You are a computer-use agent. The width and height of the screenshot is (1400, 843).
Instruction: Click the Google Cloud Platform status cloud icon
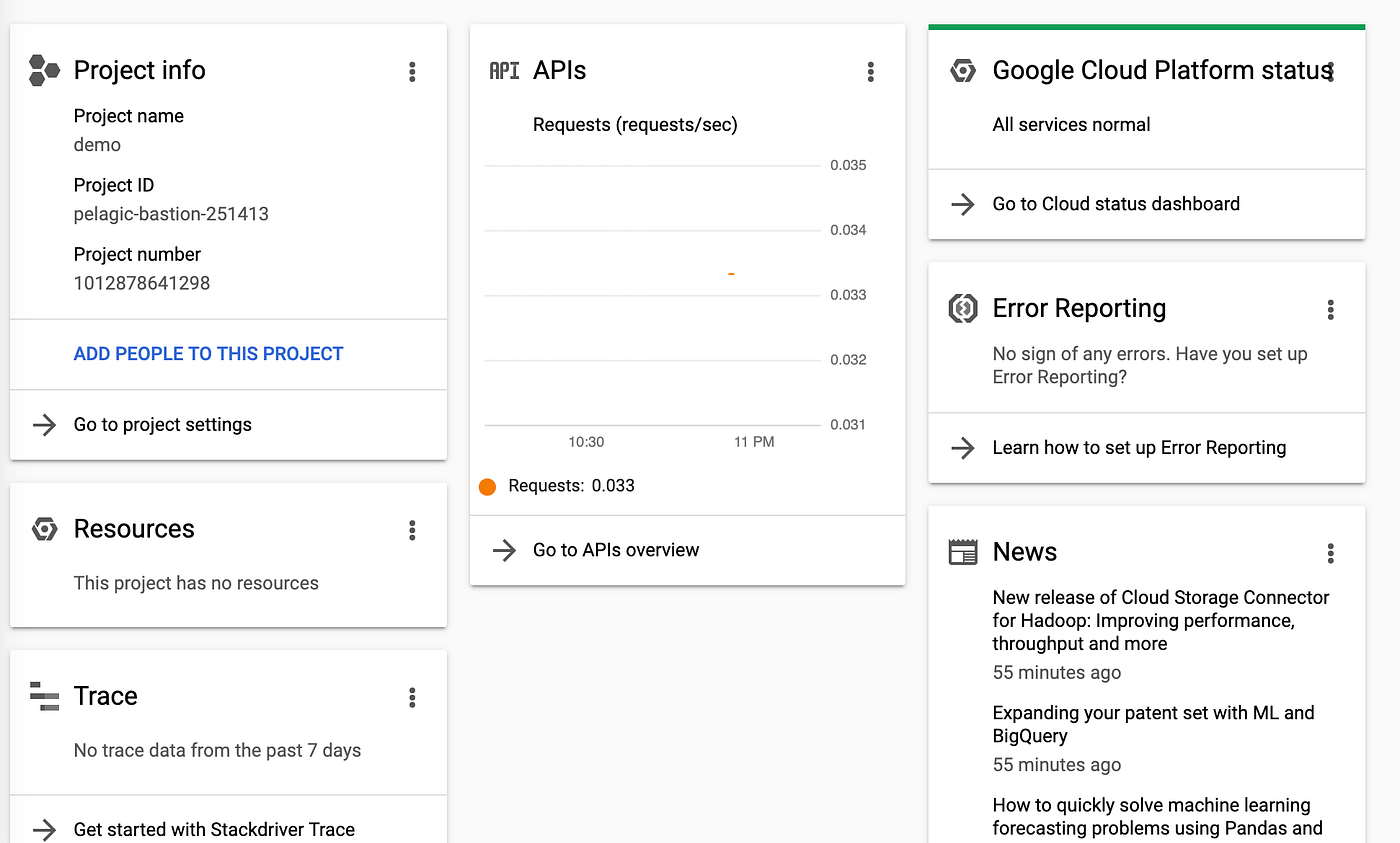click(x=963, y=70)
